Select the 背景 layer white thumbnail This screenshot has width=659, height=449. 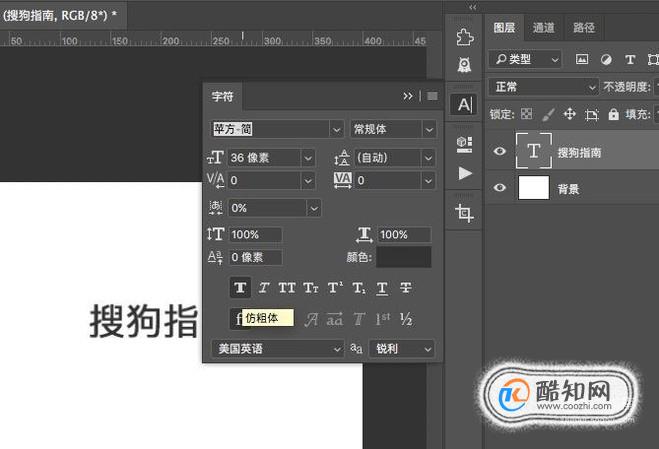click(534, 188)
